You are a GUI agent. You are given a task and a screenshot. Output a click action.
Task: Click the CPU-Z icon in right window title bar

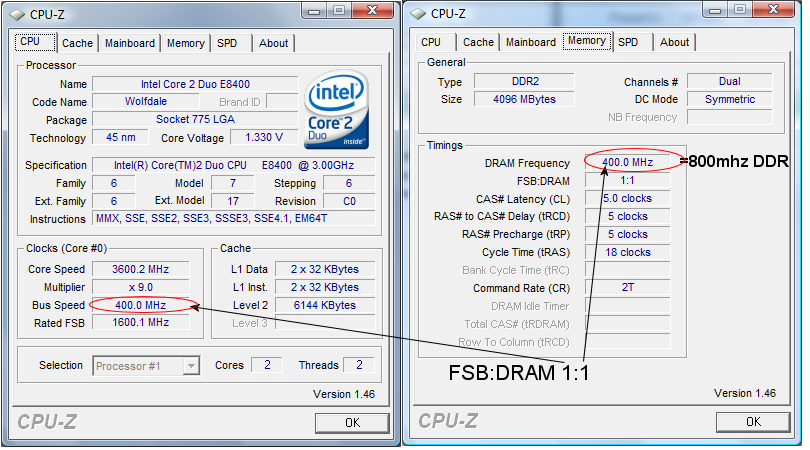pos(418,14)
